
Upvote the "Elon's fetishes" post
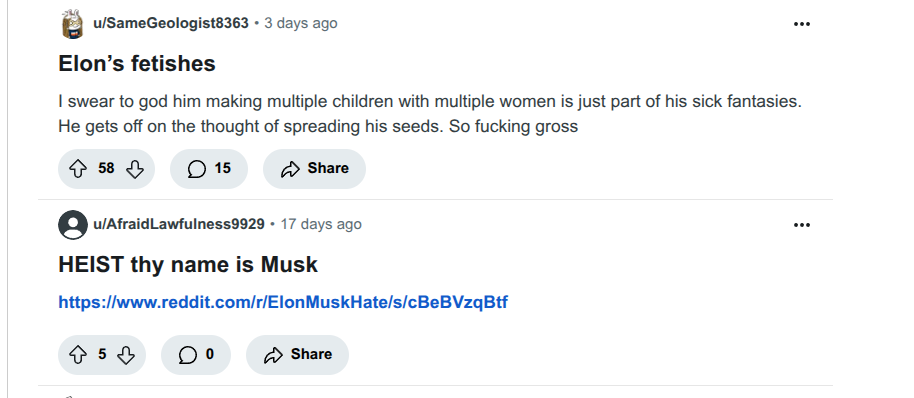[78, 169]
